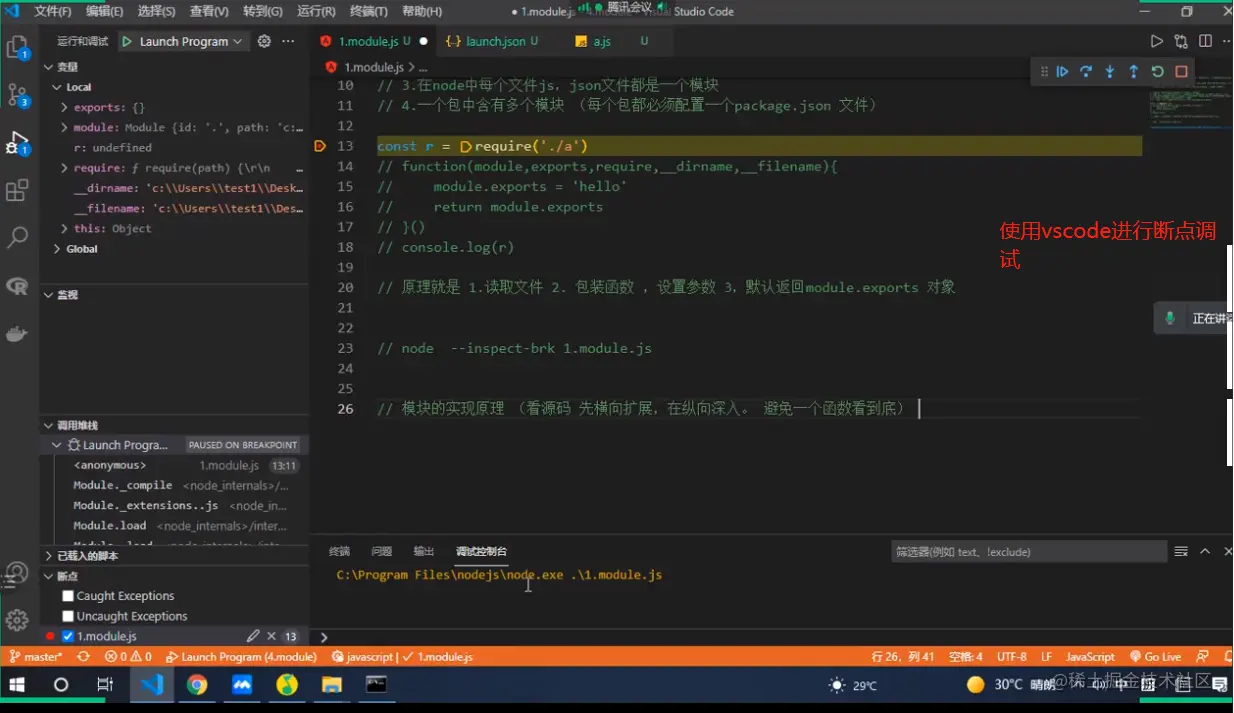The image size is (1234, 713).
Task: Enable Caught Exceptions breakpoint
Action: 68,596
